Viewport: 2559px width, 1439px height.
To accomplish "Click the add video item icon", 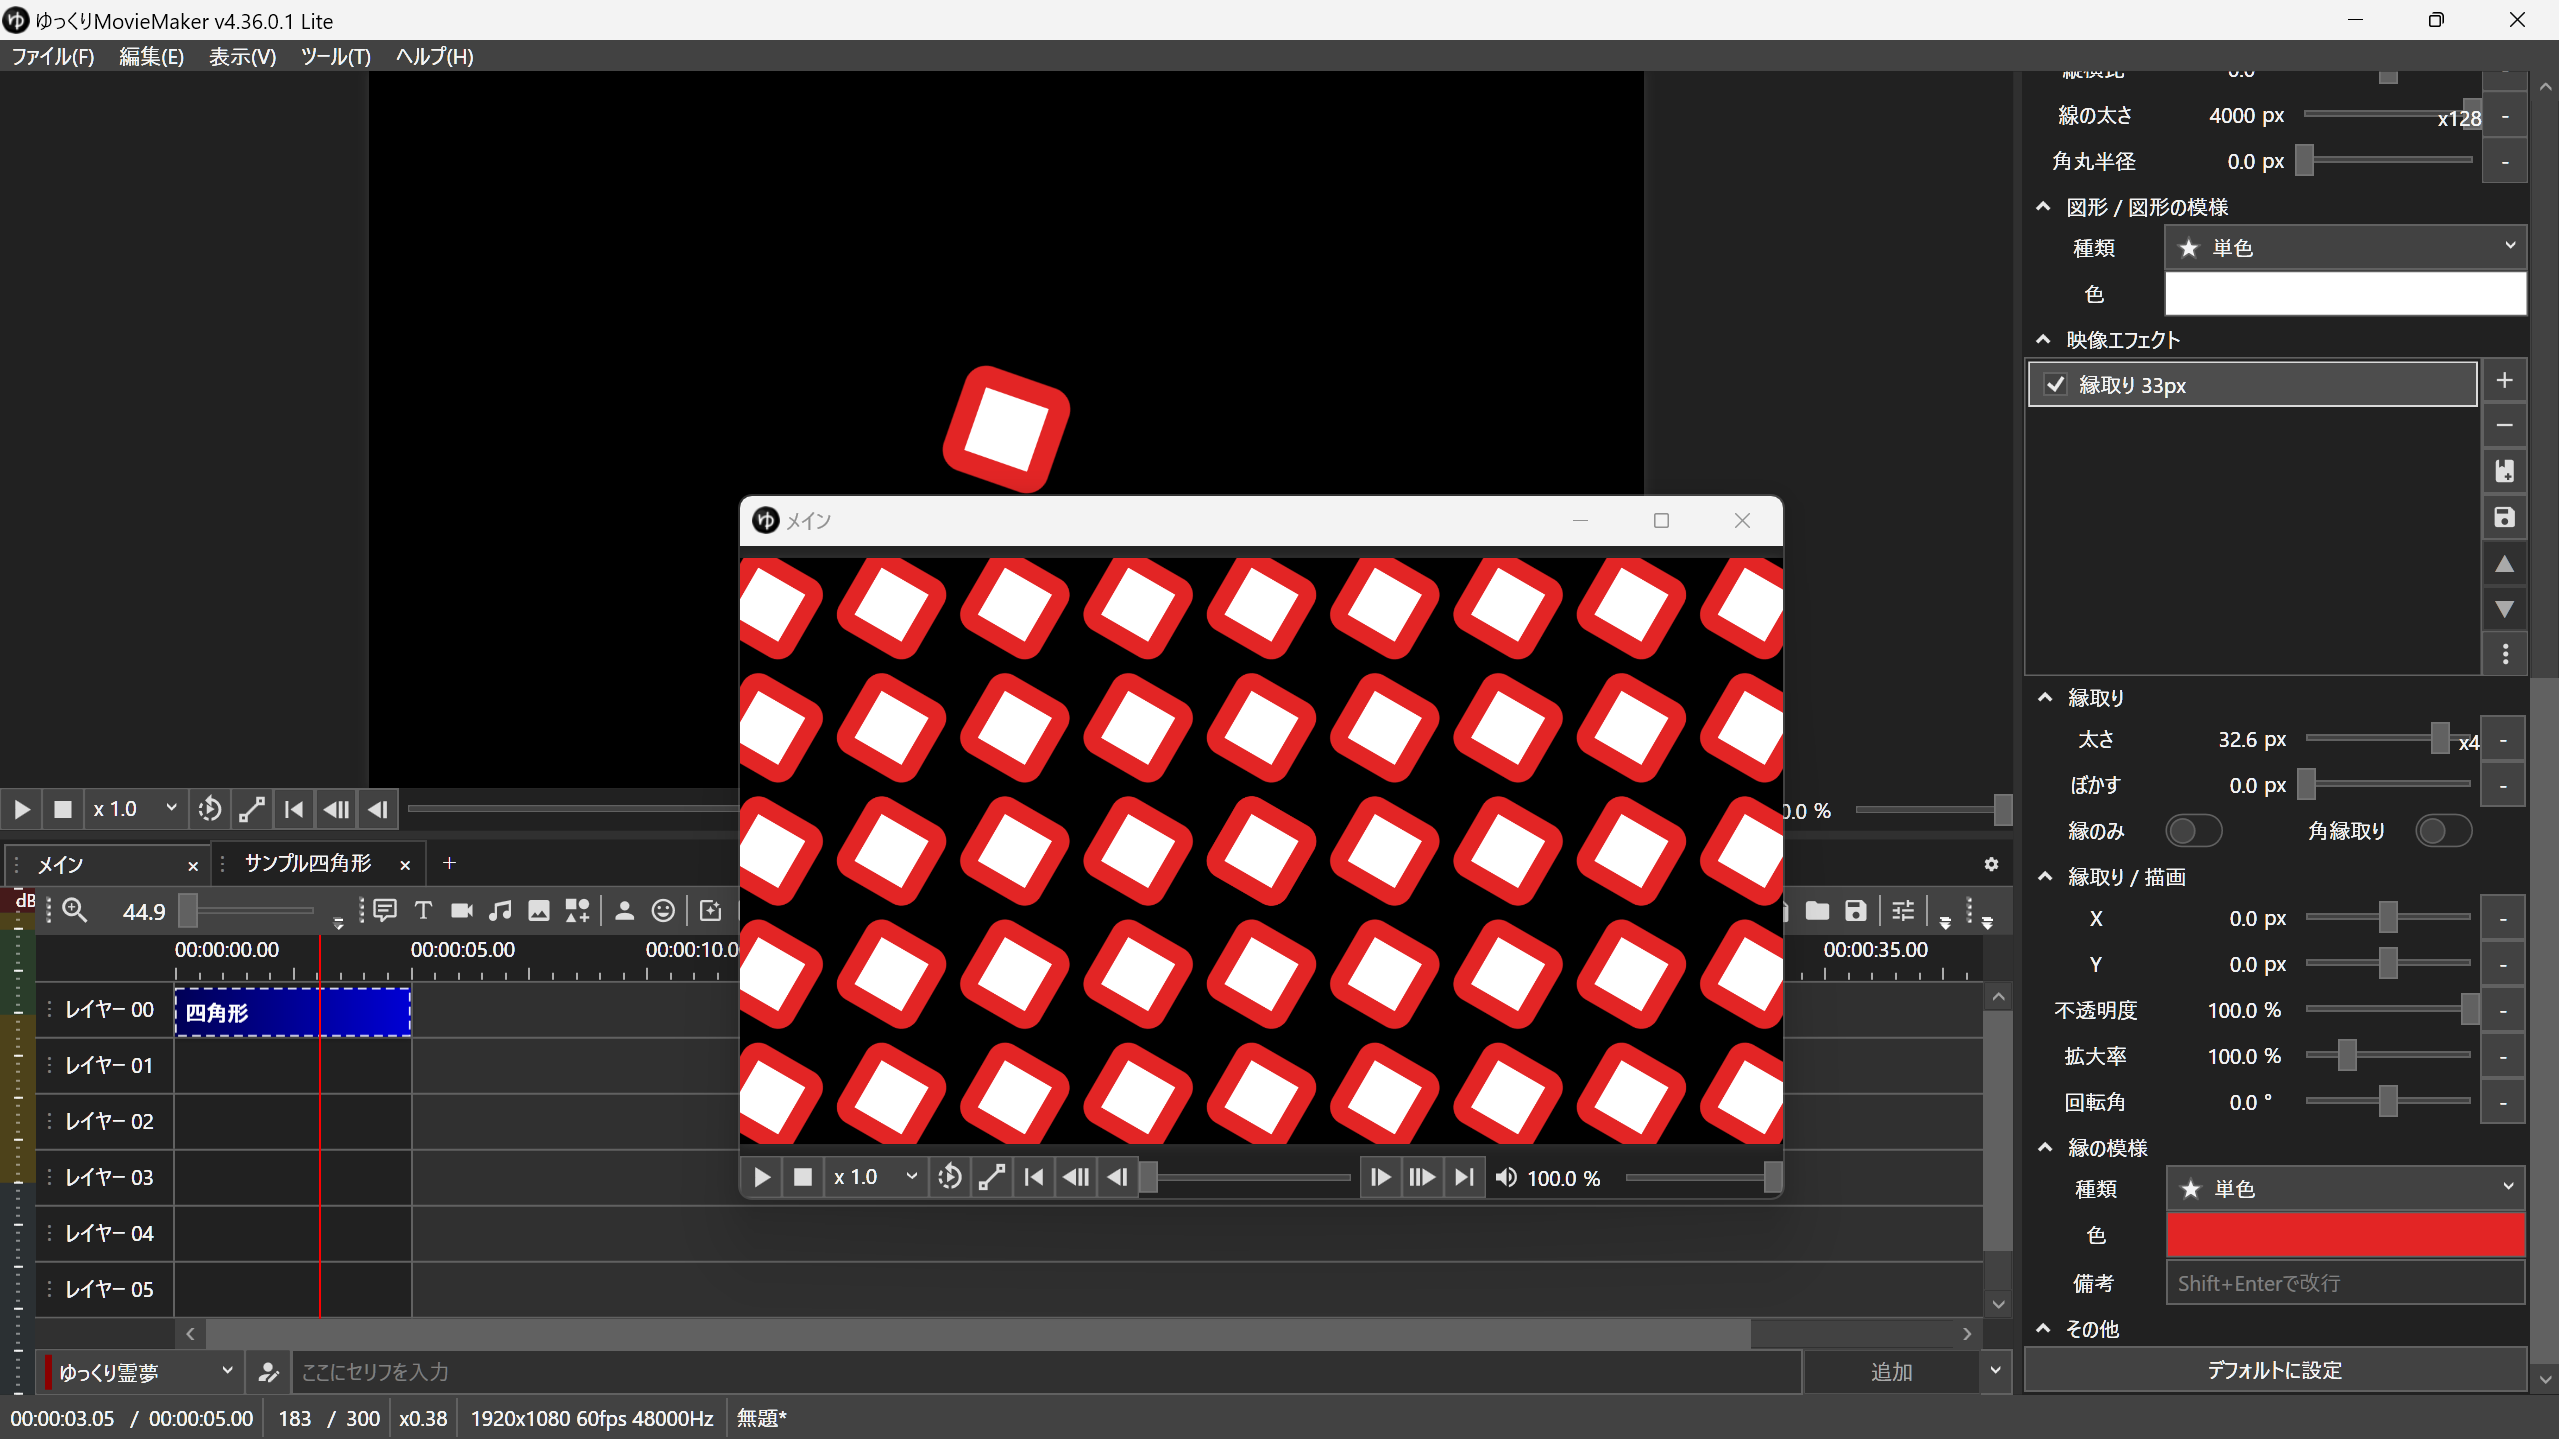I will (x=461, y=911).
